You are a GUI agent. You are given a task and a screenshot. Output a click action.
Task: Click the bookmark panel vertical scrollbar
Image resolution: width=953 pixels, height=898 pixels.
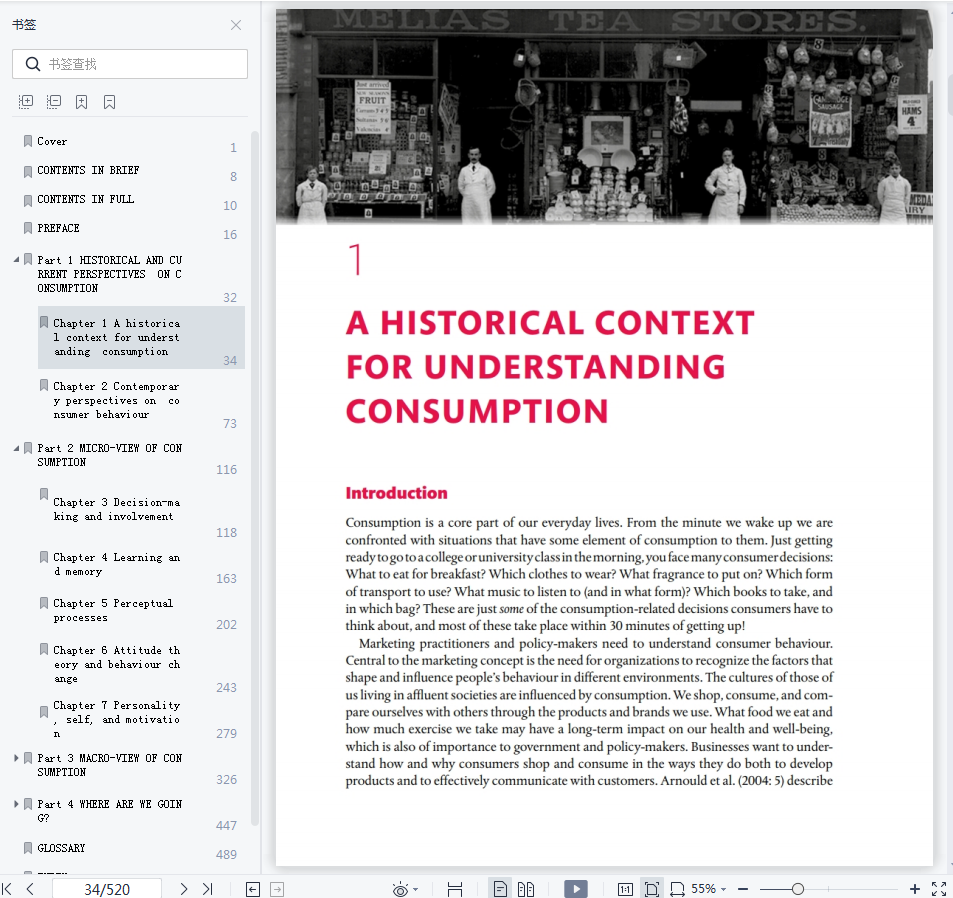click(255, 477)
